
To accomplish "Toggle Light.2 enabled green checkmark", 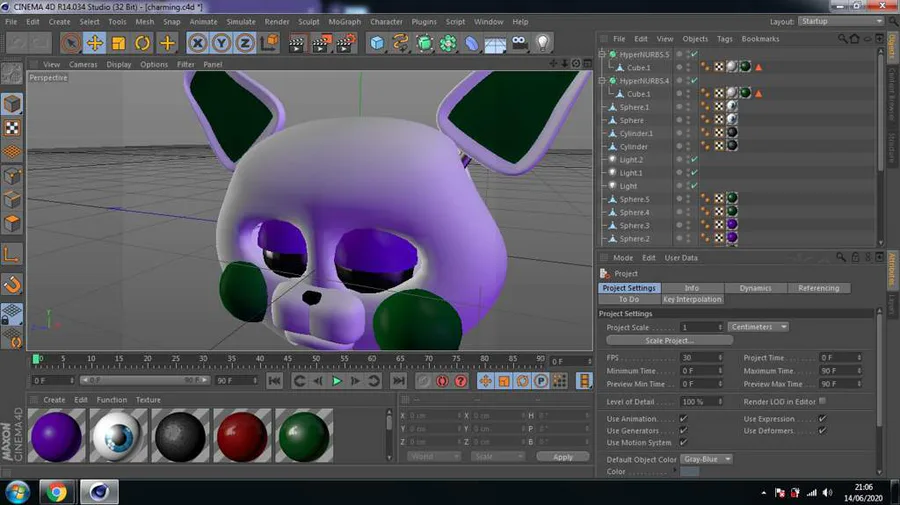I will [x=695, y=160].
